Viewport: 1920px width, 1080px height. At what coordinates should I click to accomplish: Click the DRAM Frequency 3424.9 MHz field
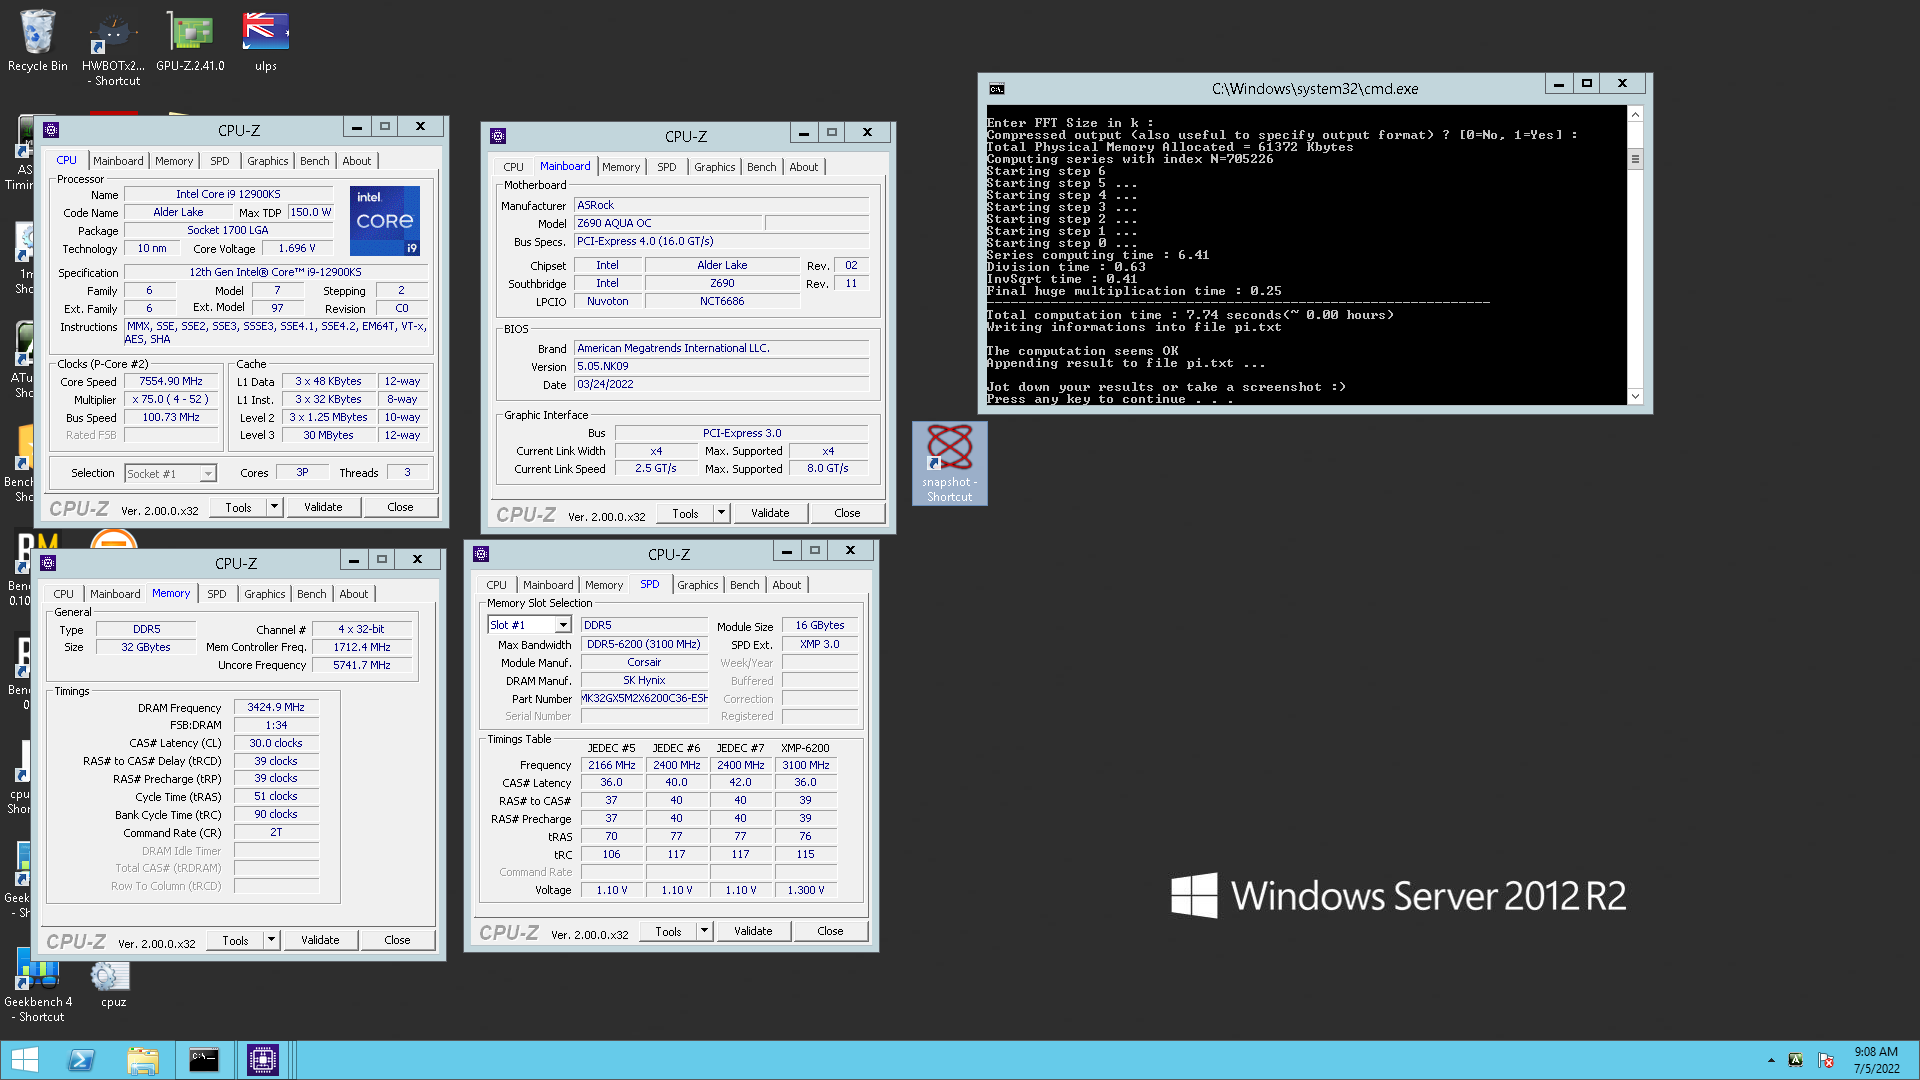click(276, 707)
